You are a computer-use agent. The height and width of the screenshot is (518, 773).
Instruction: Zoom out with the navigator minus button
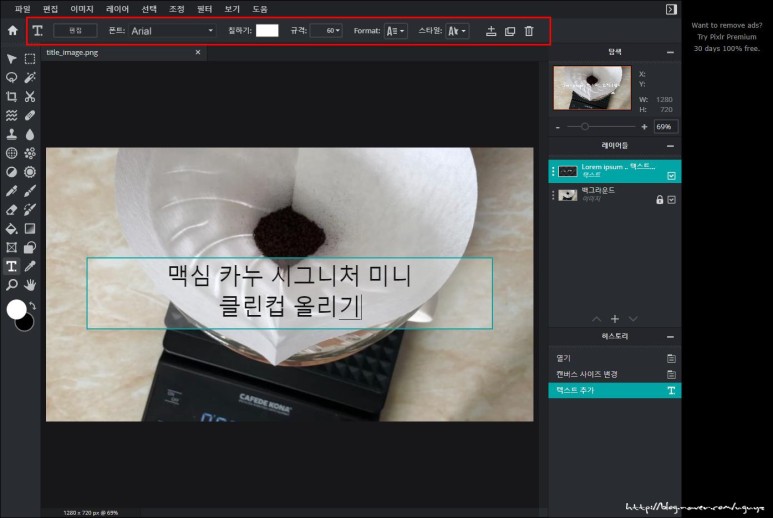(x=558, y=127)
